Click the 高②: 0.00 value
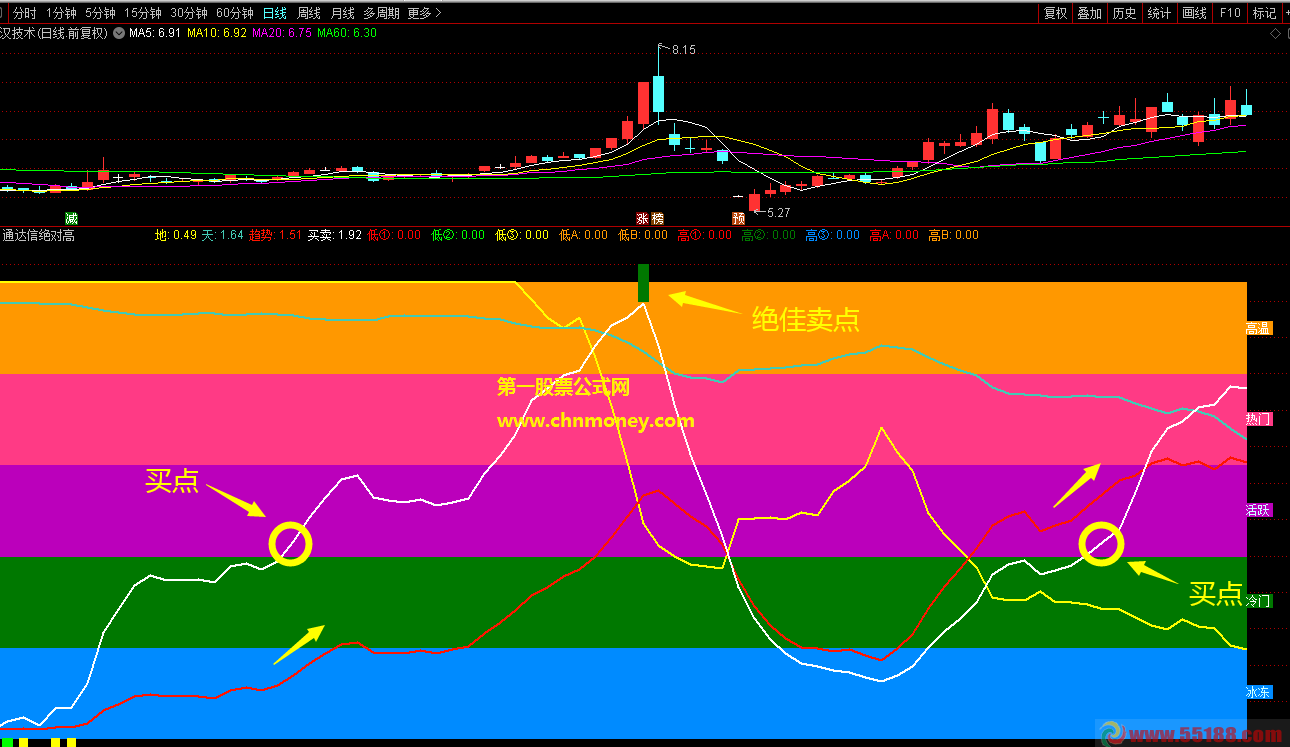This screenshot has width=1290, height=747. click(x=769, y=236)
